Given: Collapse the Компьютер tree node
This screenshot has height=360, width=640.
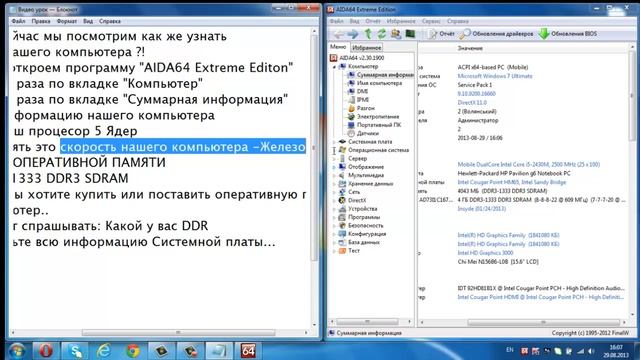Looking at the screenshot, I should tap(334, 67).
